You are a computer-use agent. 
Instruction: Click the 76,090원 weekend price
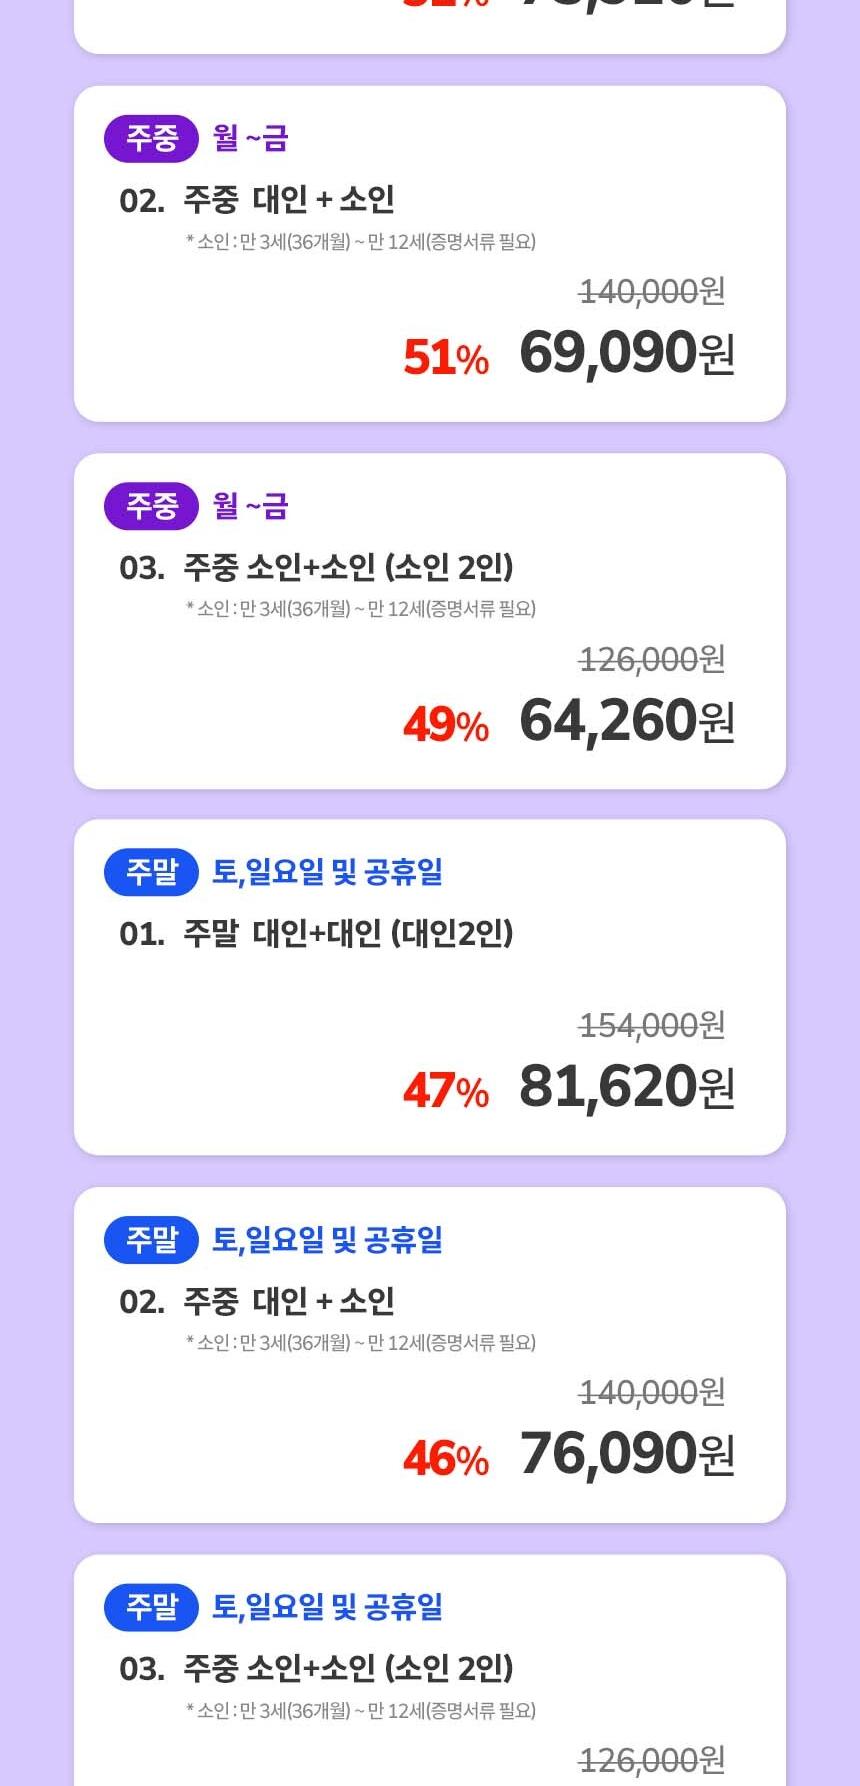[x=627, y=1454]
